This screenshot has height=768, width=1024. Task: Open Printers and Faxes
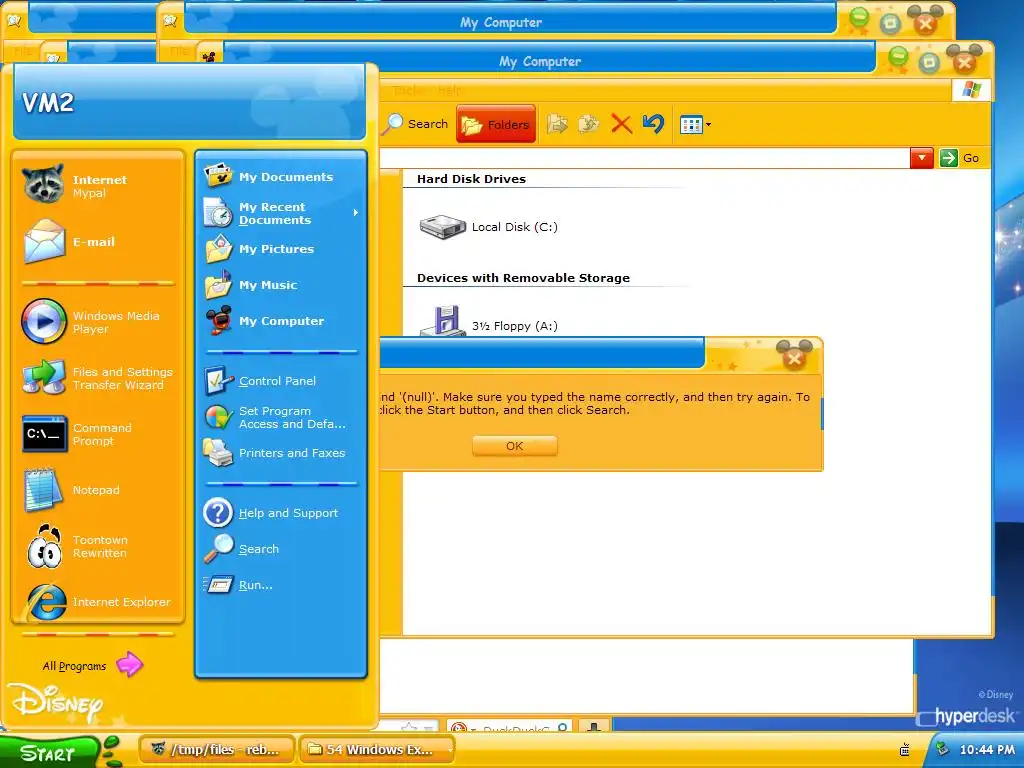tap(281, 453)
